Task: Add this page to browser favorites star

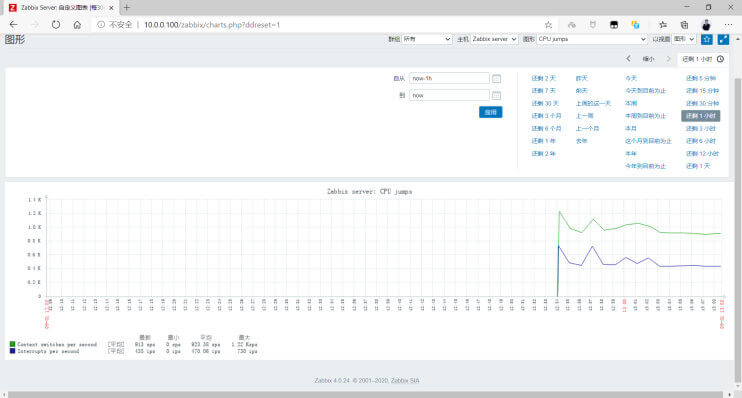Action: point(548,25)
